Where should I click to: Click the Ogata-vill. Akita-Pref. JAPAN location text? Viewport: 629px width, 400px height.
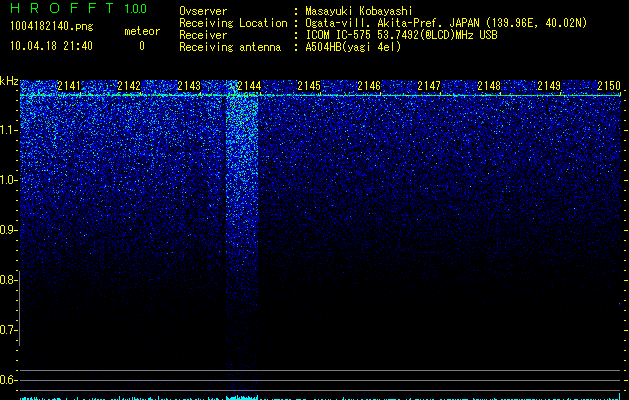click(446, 23)
